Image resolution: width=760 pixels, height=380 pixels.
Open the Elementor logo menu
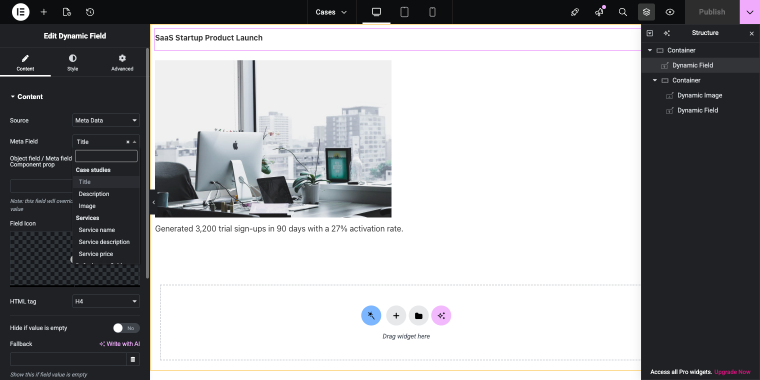click(20, 12)
